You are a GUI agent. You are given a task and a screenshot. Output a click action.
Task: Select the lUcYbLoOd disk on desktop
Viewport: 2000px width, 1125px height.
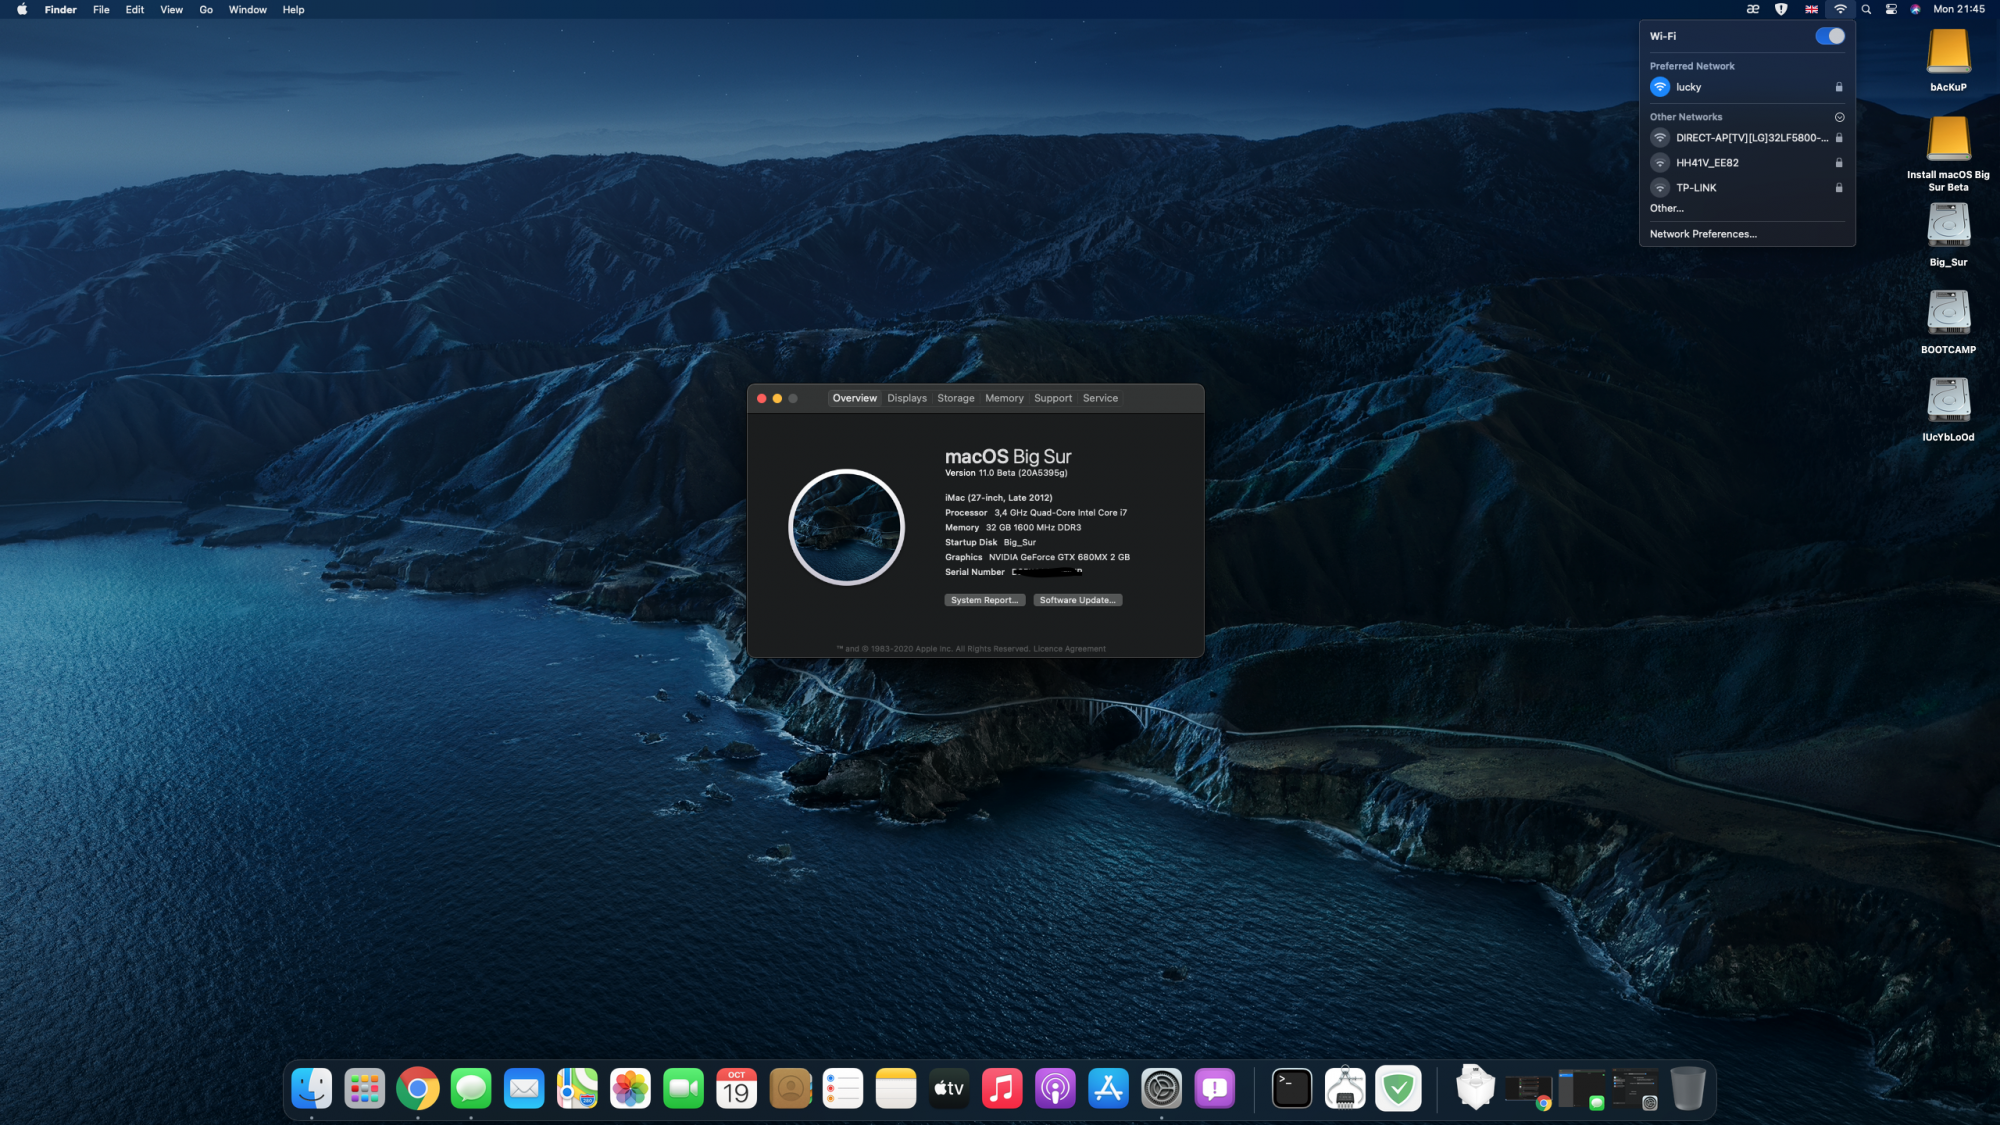[x=1948, y=410]
